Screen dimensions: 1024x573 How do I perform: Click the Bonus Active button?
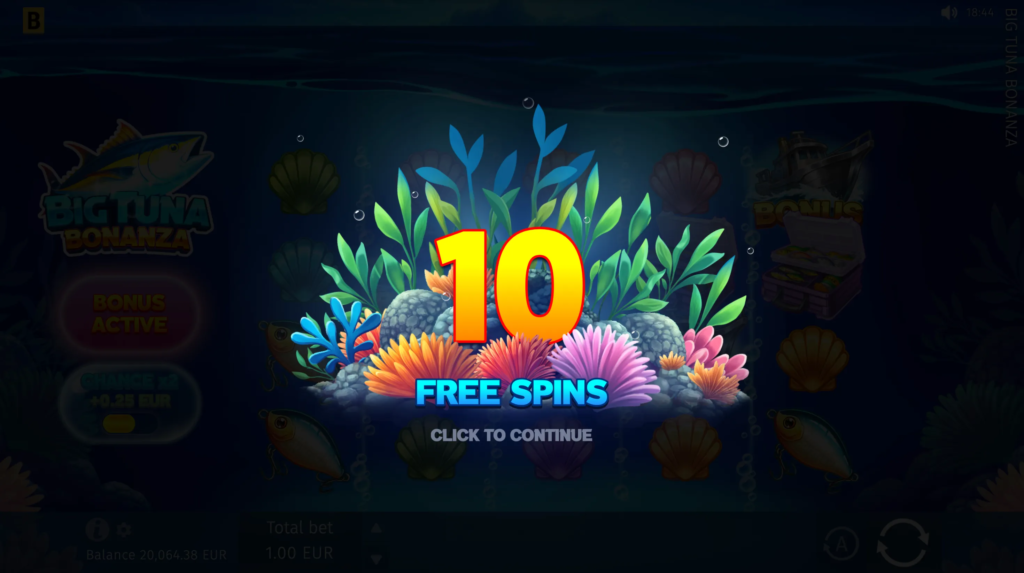tap(129, 314)
